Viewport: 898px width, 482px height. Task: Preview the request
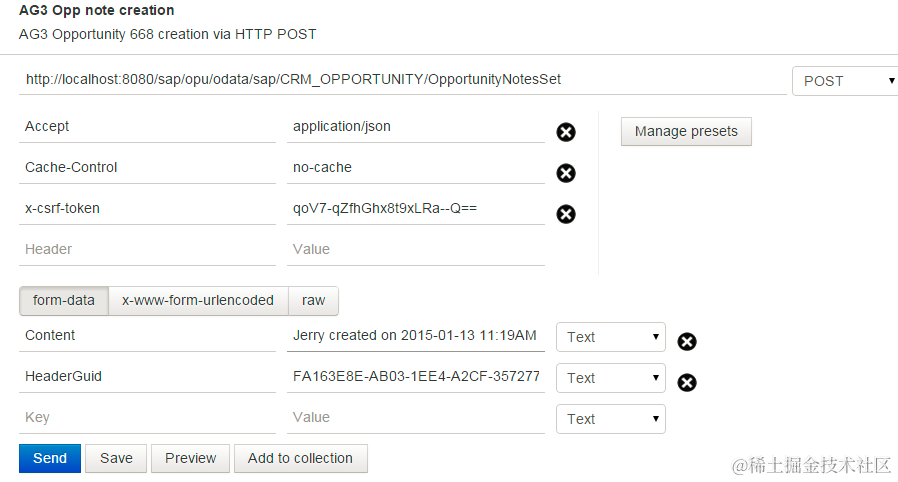coord(190,459)
